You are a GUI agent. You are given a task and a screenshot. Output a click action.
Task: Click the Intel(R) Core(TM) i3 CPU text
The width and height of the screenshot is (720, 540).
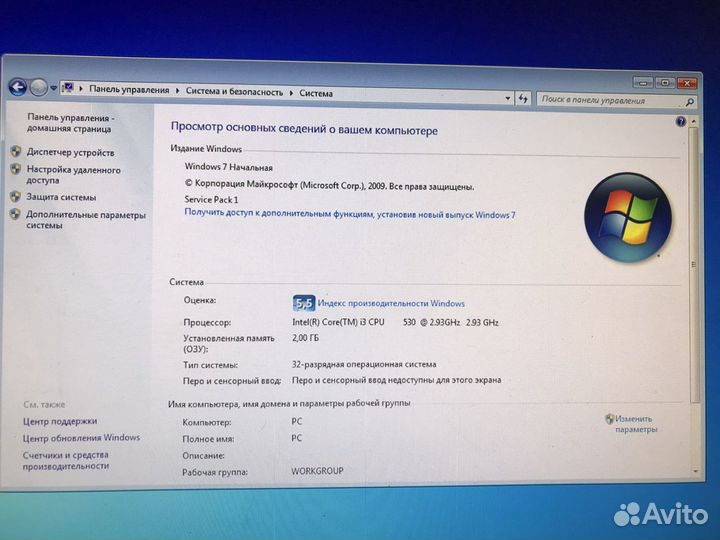click(x=338, y=322)
